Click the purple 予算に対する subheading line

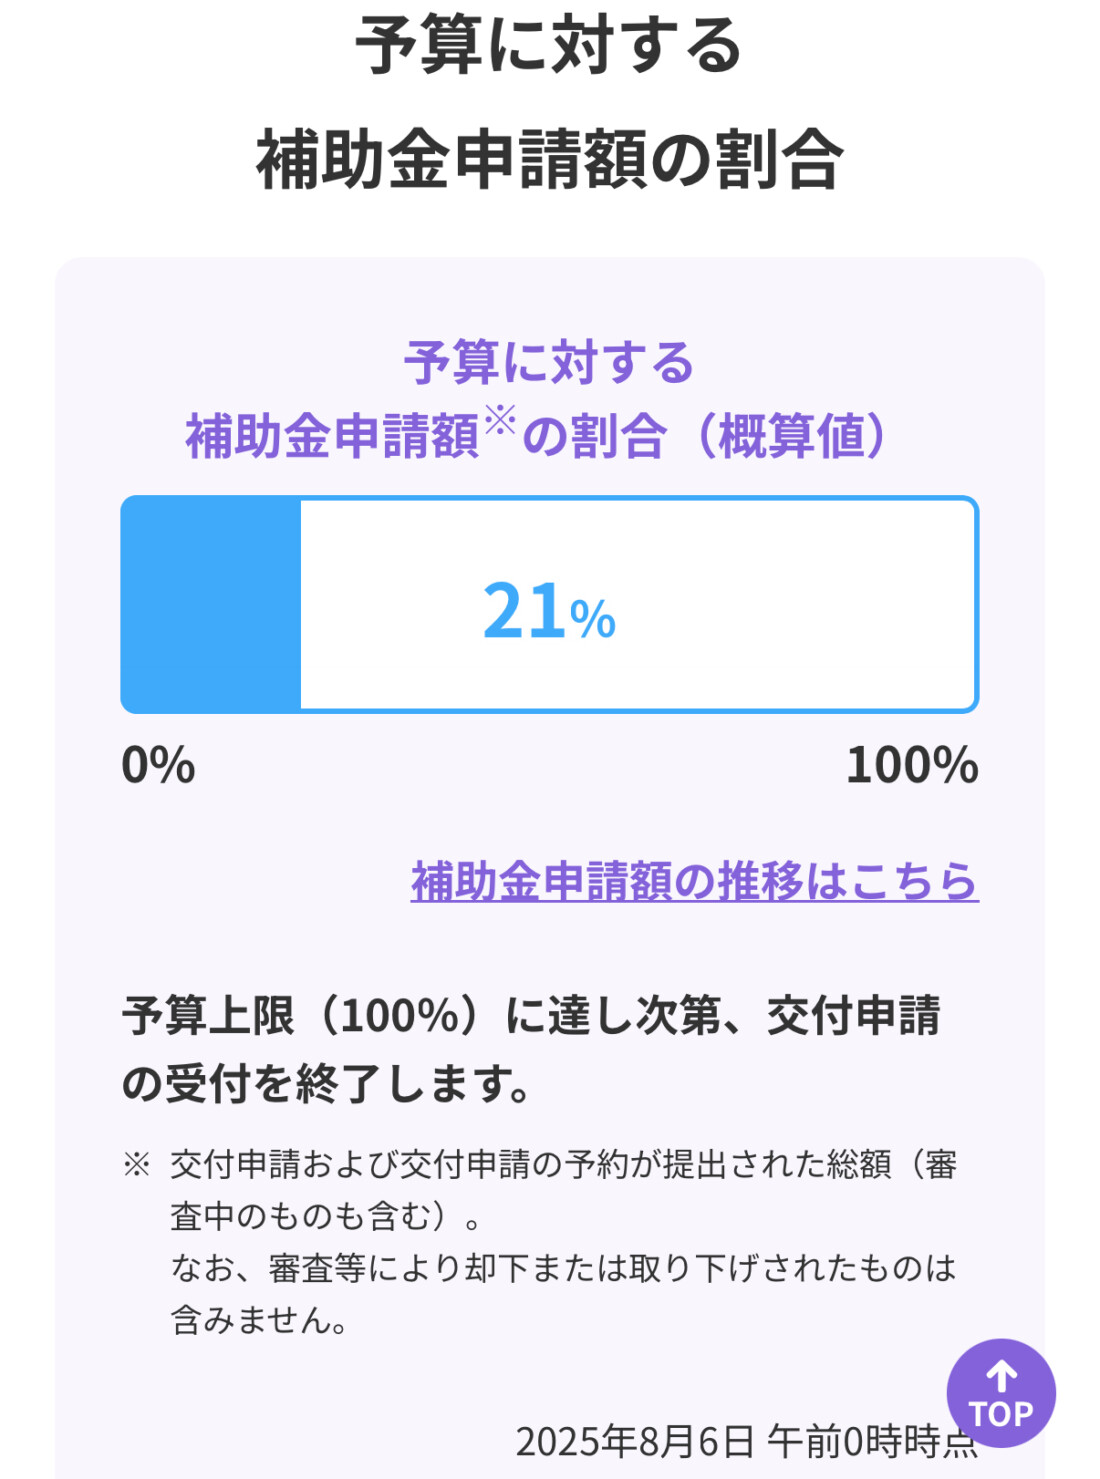[549, 362]
